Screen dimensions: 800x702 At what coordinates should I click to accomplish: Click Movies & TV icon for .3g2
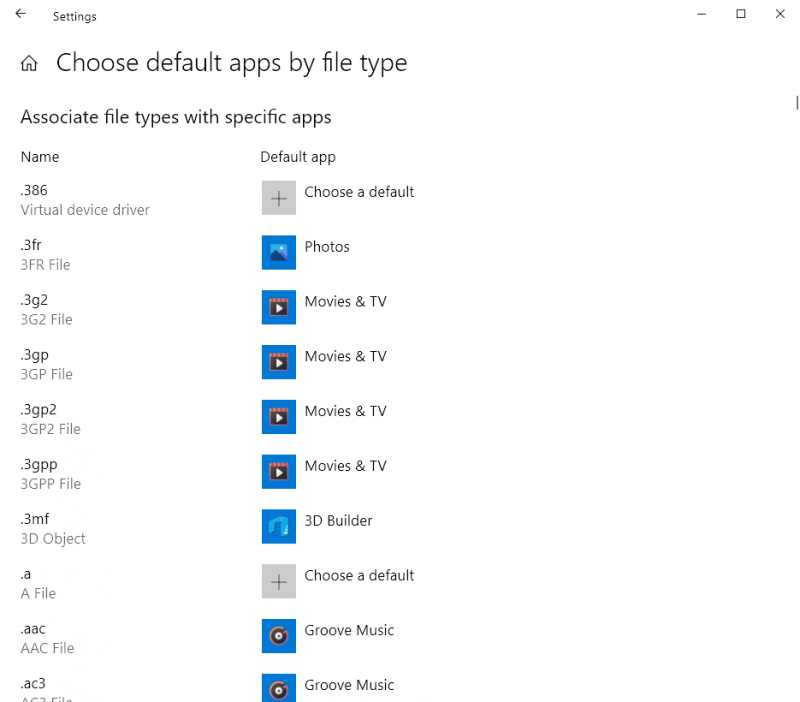point(279,307)
